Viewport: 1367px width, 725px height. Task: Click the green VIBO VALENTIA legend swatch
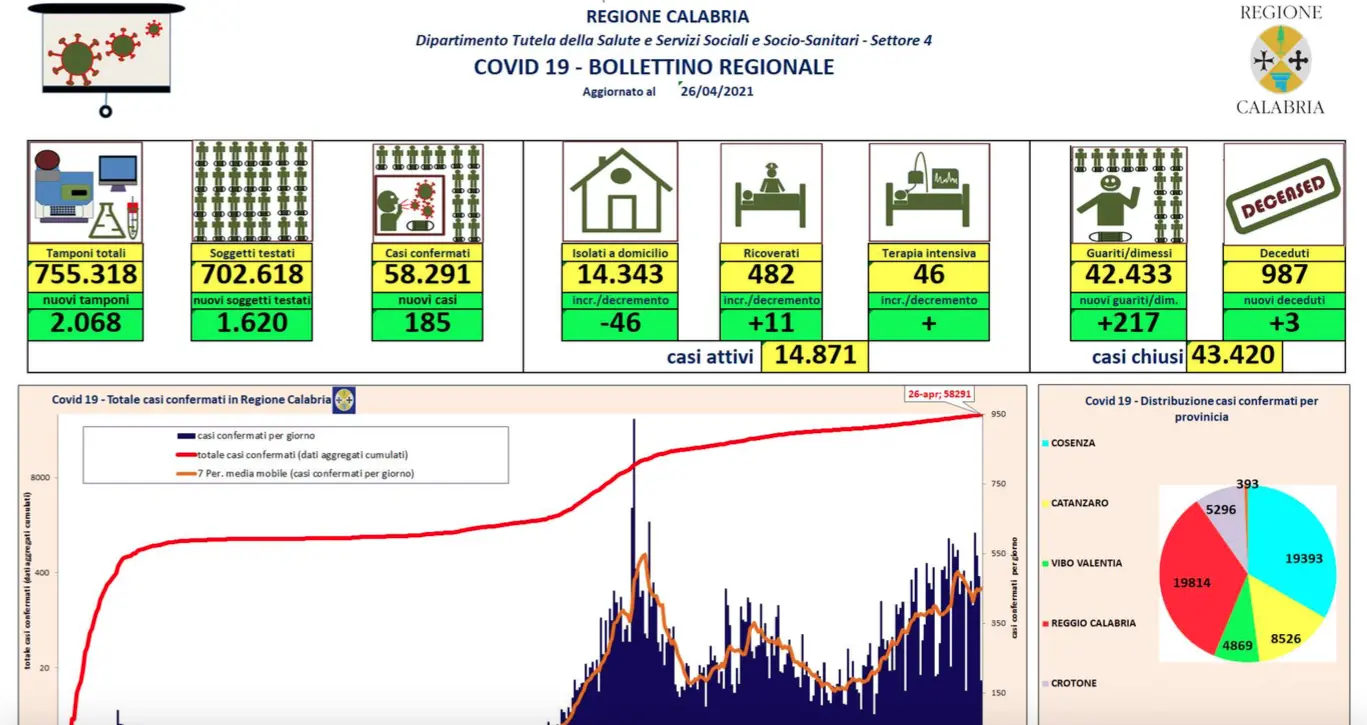point(1045,563)
